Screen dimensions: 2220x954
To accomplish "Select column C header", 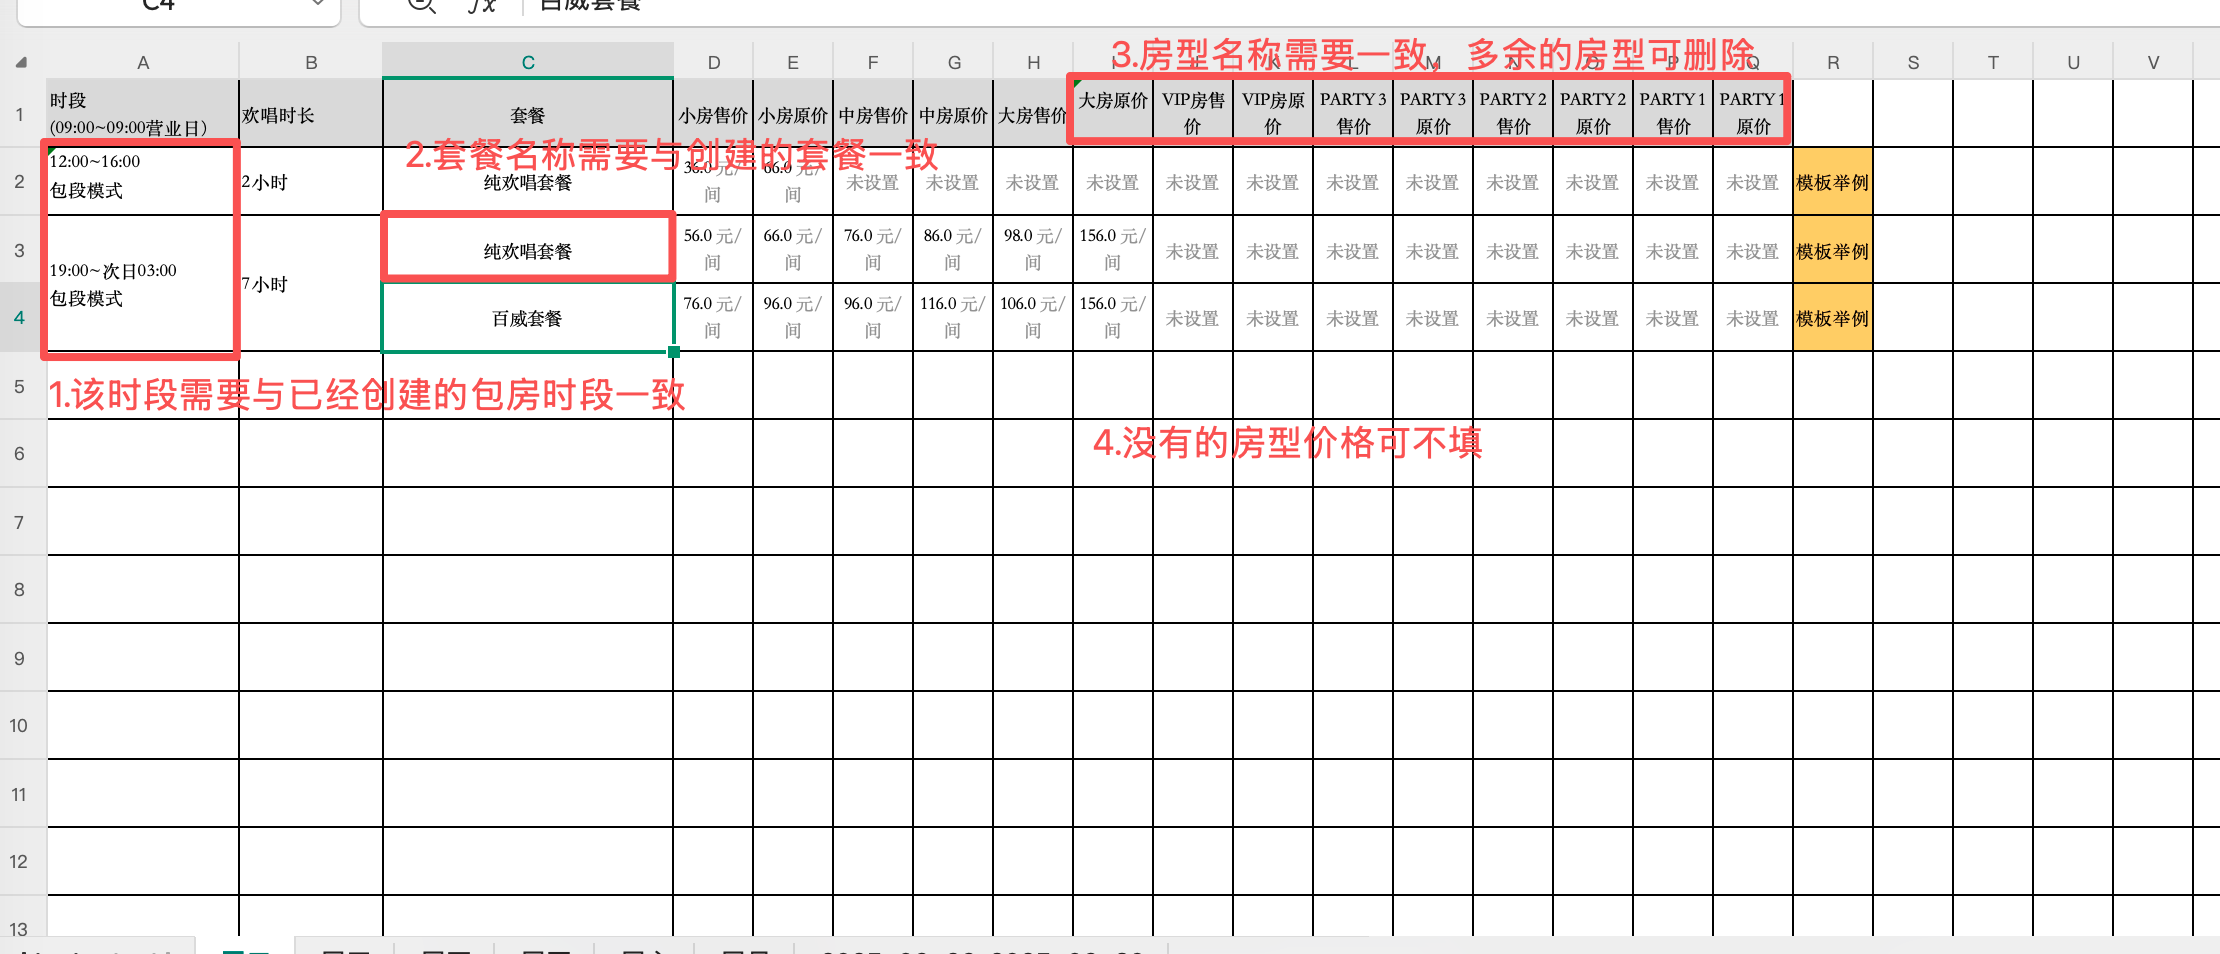I will coord(528,62).
